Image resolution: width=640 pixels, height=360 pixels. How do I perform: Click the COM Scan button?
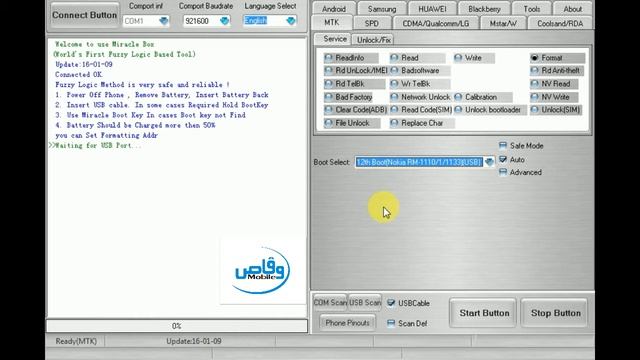tap(330, 302)
